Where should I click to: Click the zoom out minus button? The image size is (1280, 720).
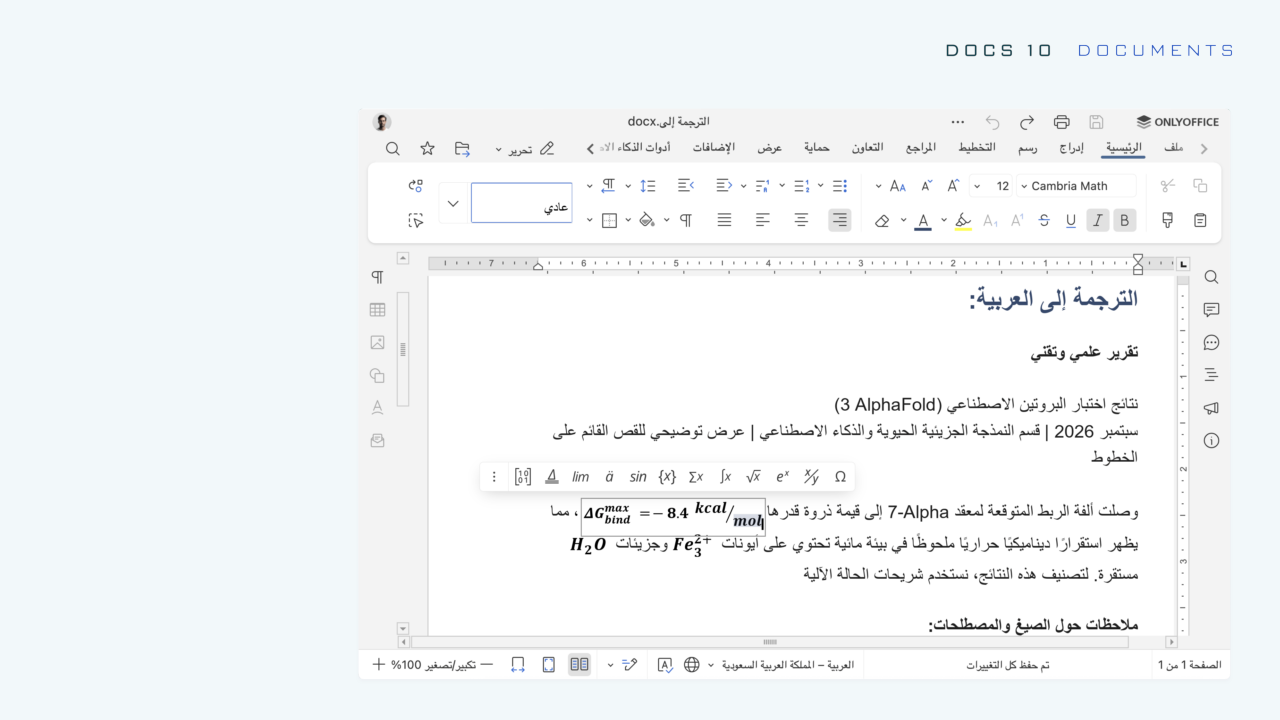click(x=487, y=665)
